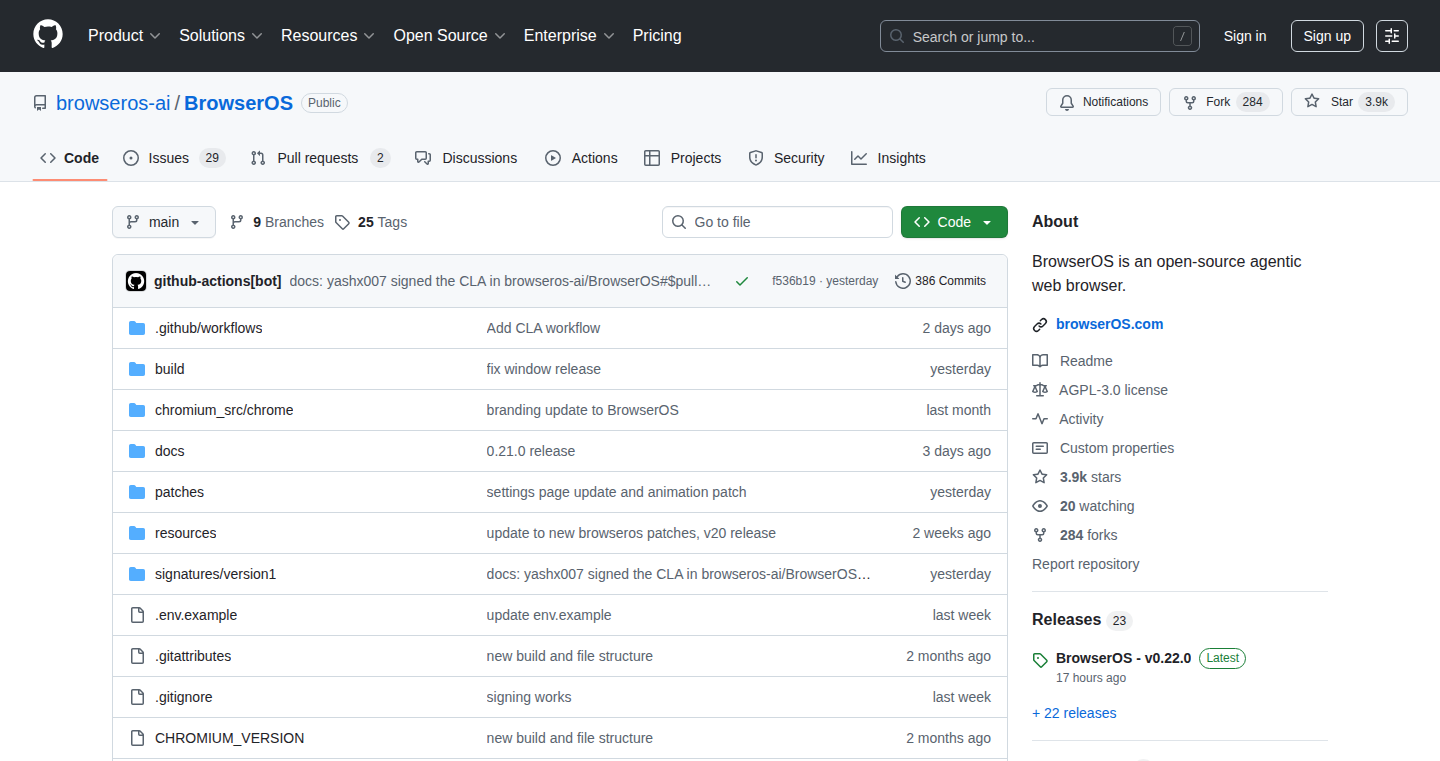Open the Enterprise dropdown
1440x761 pixels.
tap(569, 36)
